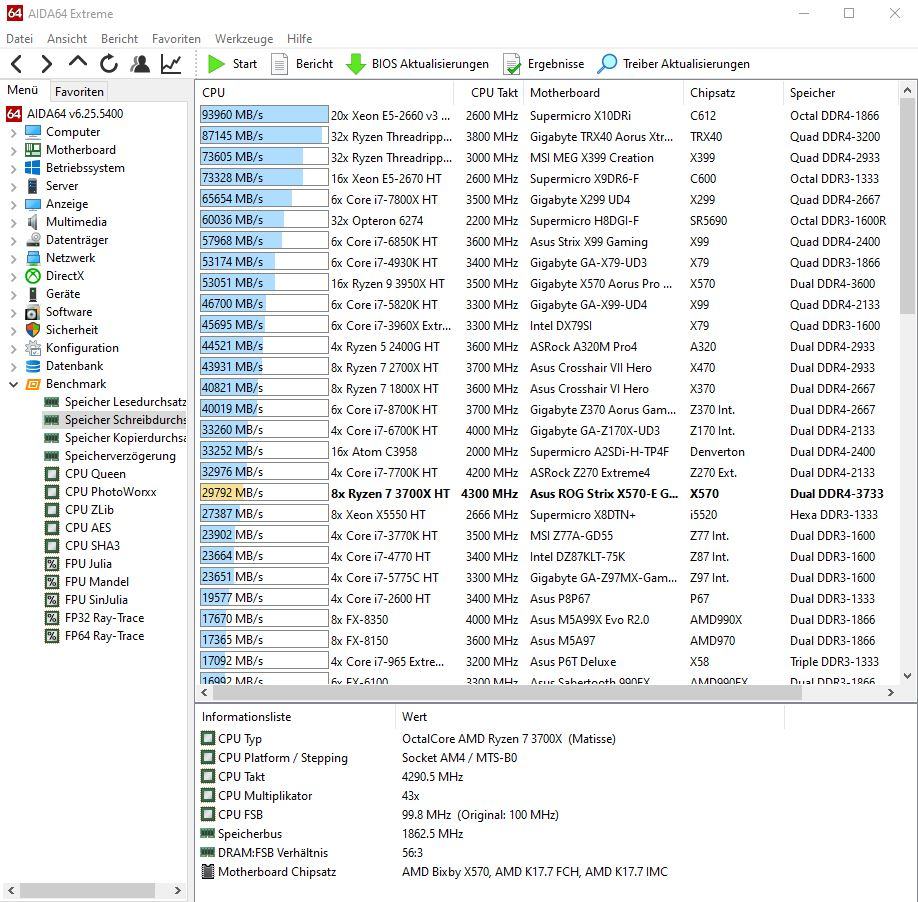
Task: Open the Werkzeuge menu
Action: pos(244,39)
